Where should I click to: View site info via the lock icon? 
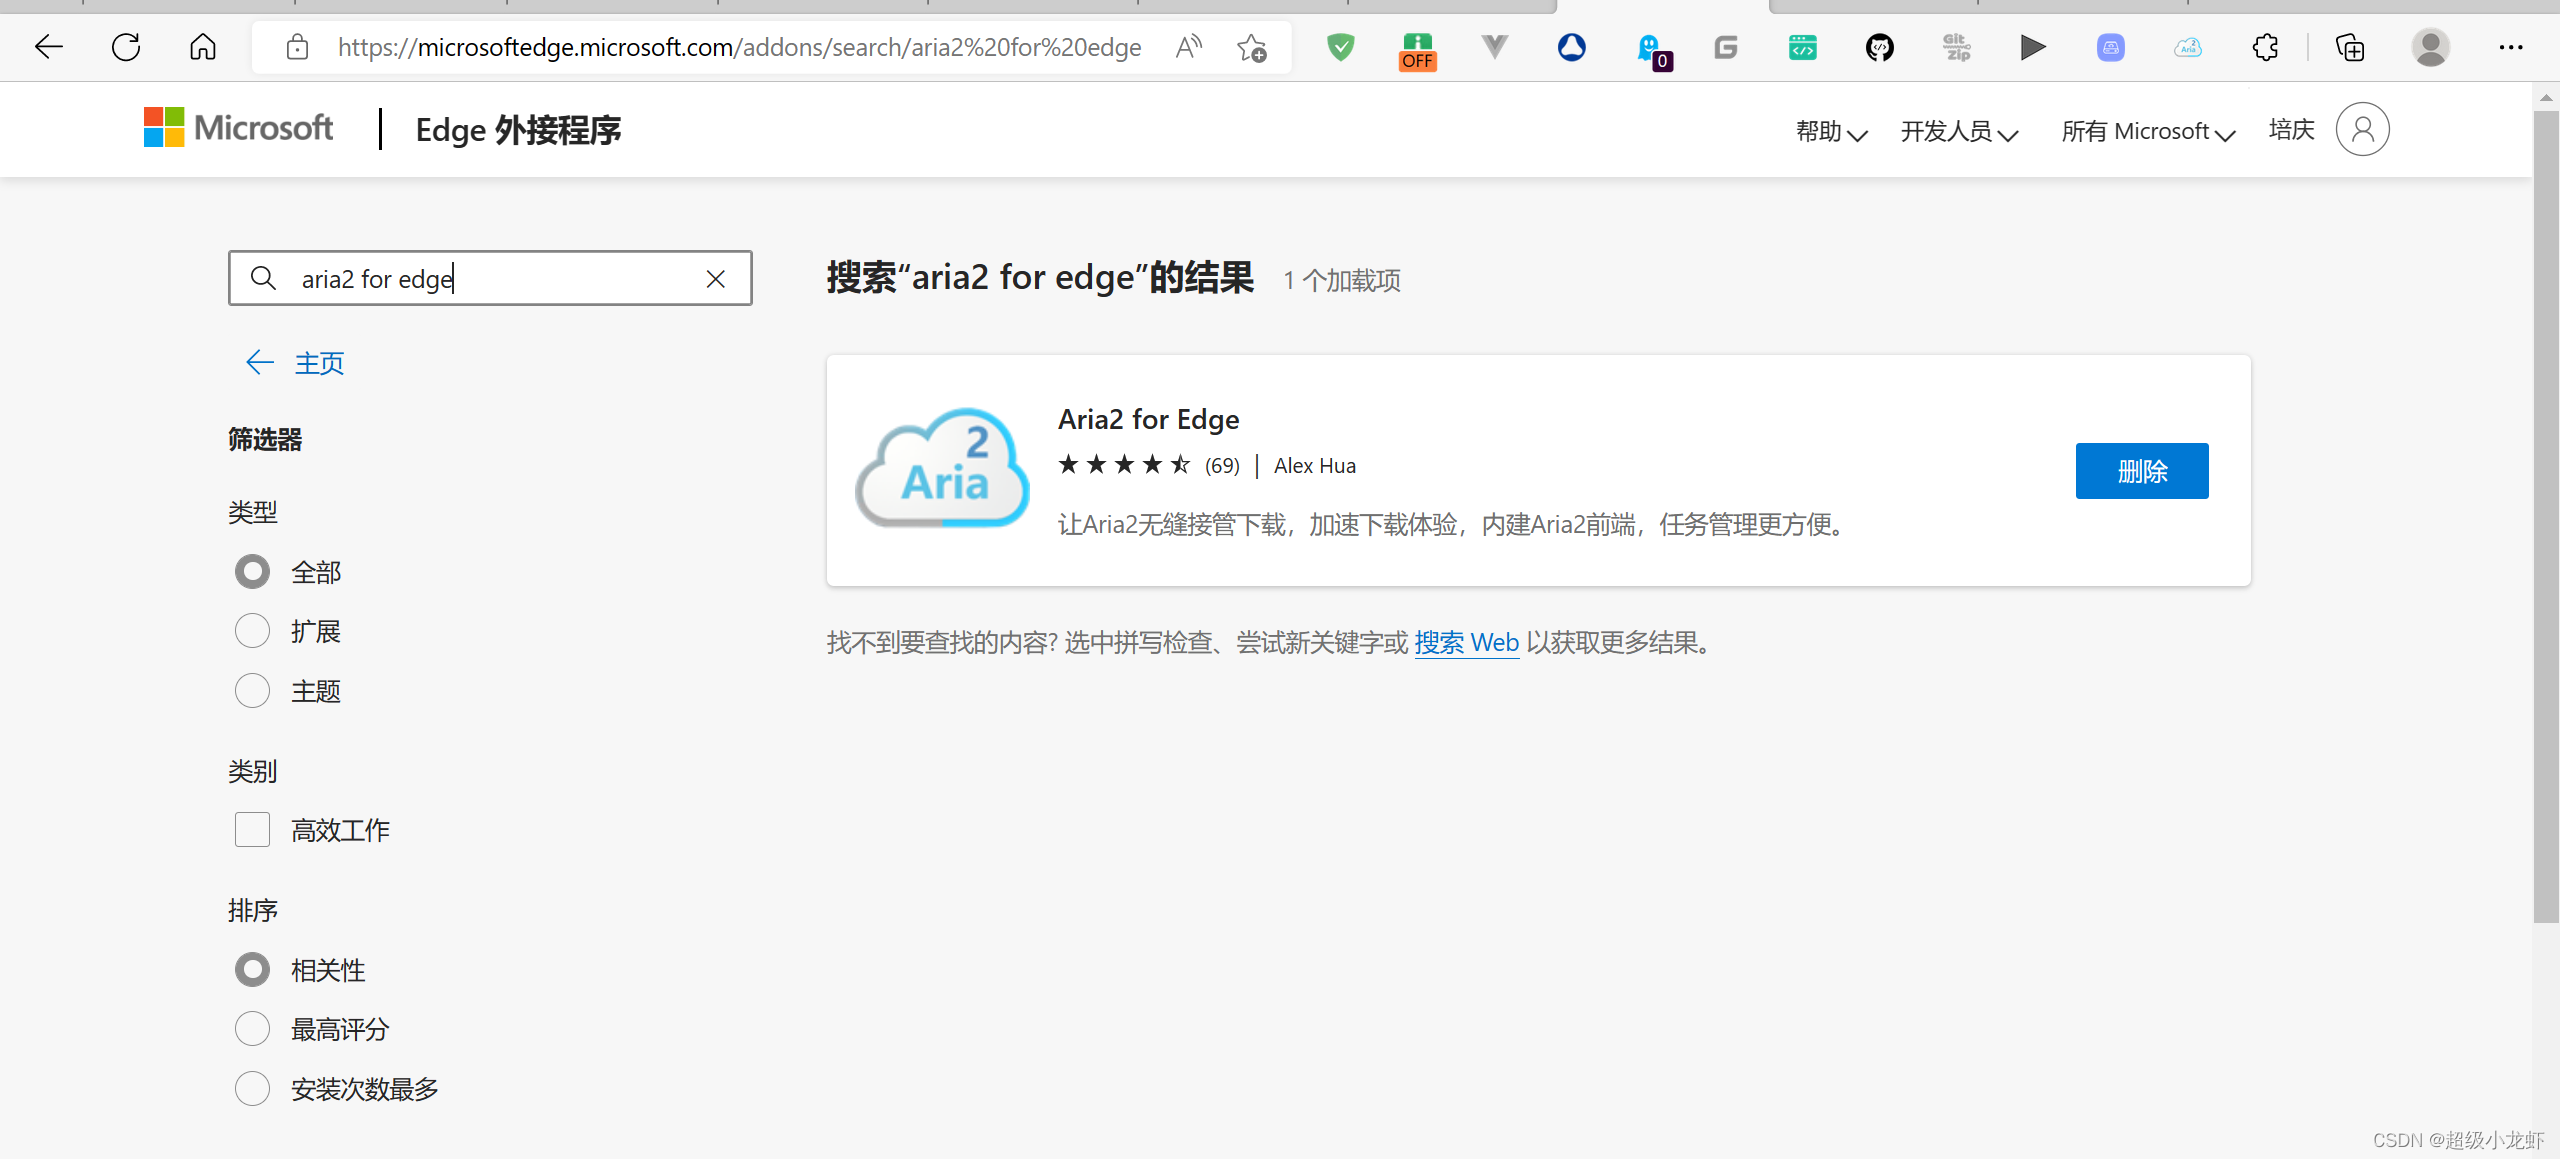point(297,47)
